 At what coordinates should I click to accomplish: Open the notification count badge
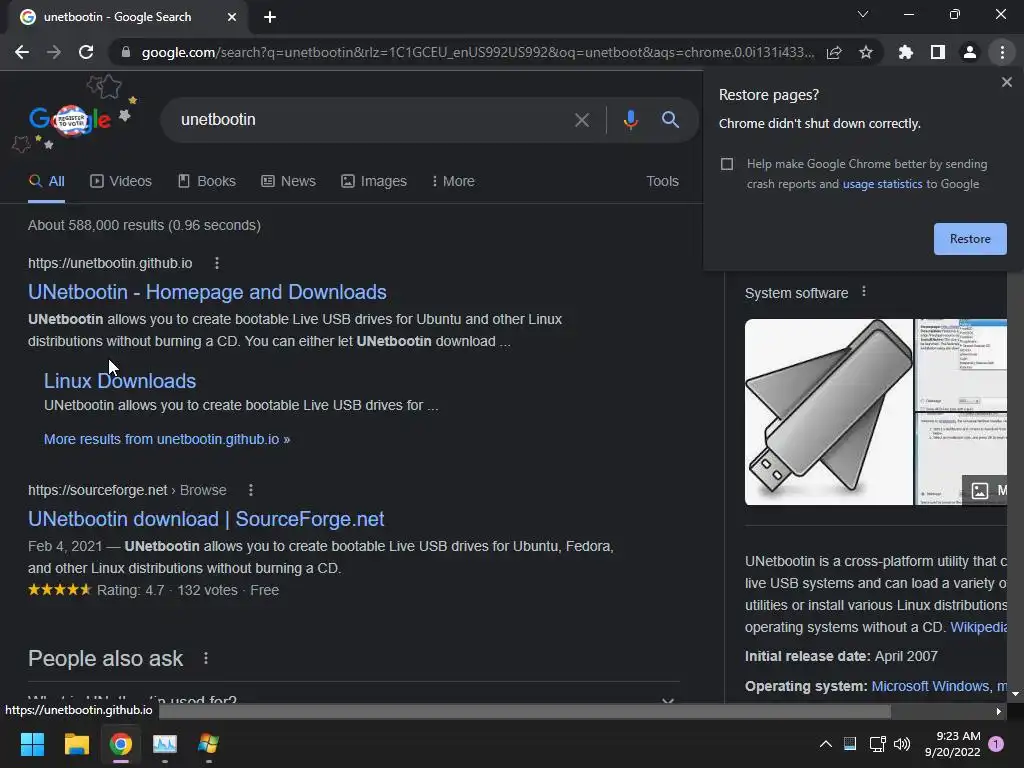coord(996,743)
